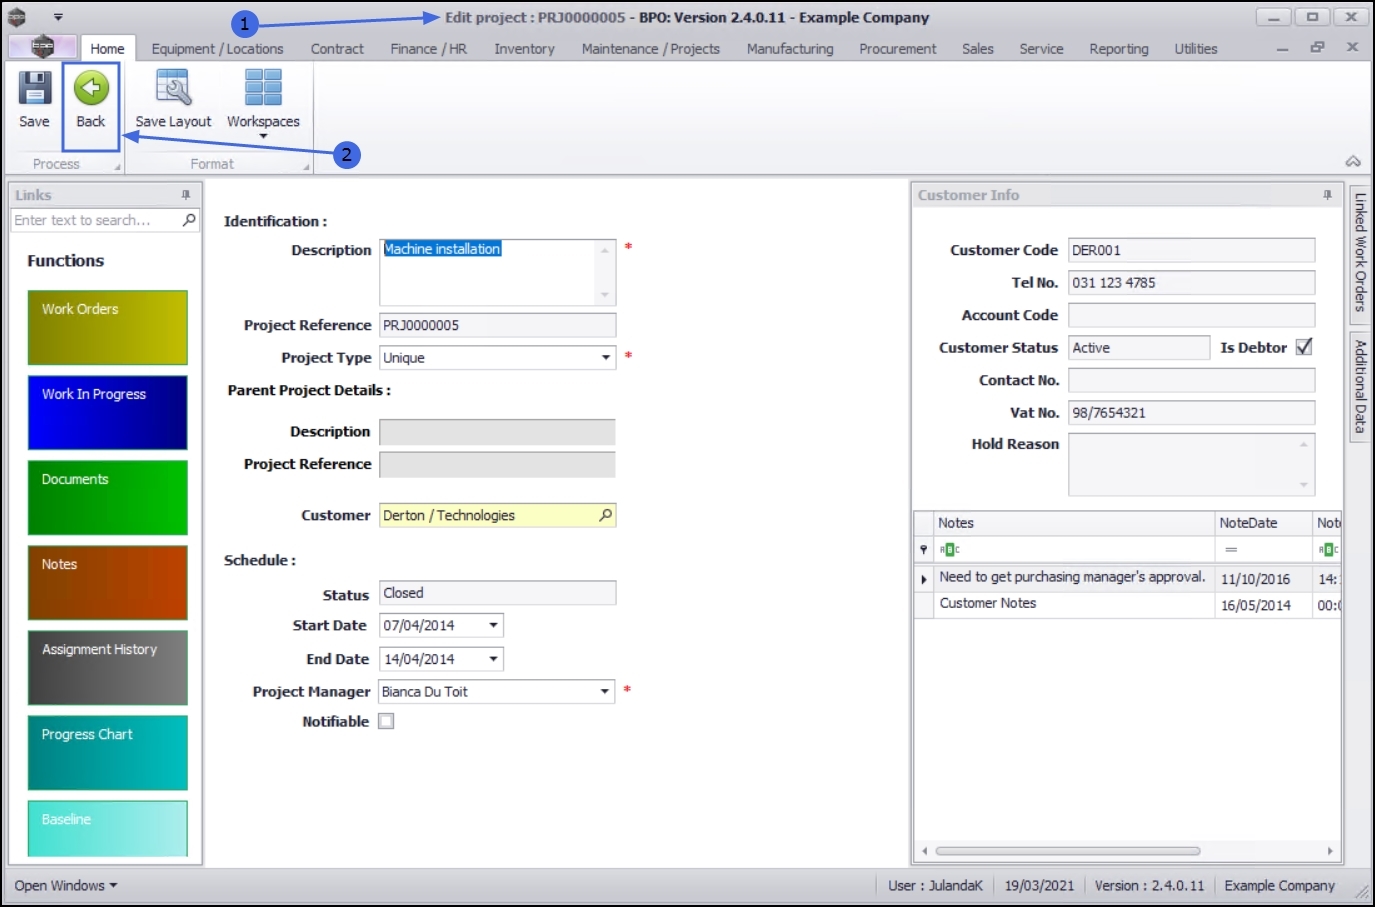Click the Save disk icon
This screenshot has width=1375, height=907.
point(34,89)
